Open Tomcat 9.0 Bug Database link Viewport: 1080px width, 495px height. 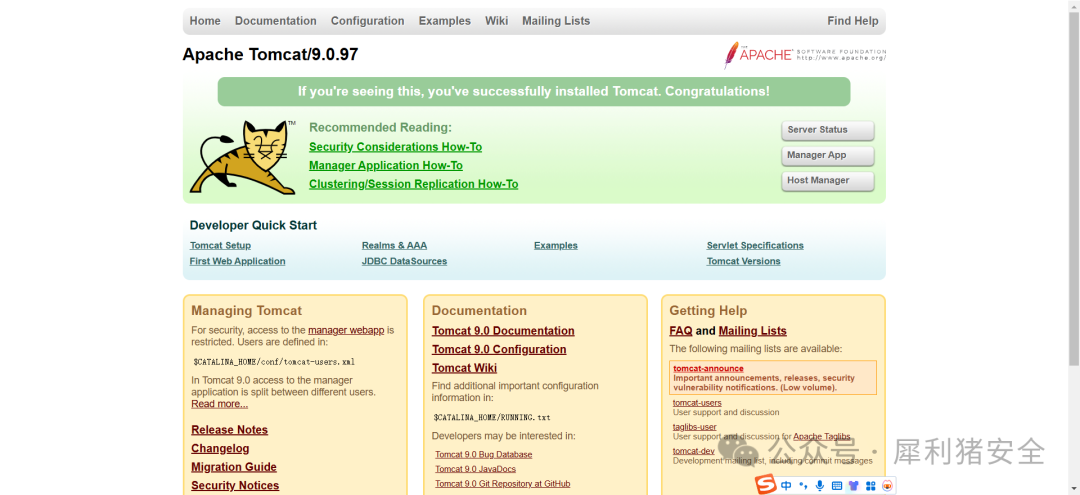point(484,454)
